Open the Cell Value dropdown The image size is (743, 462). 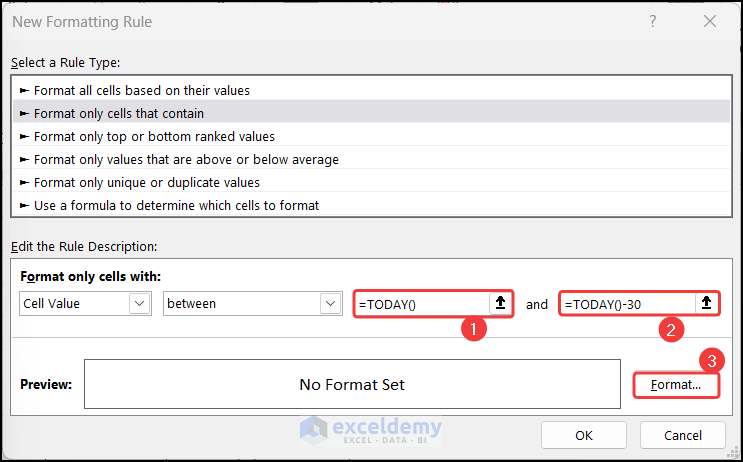click(x=140, y=304)
